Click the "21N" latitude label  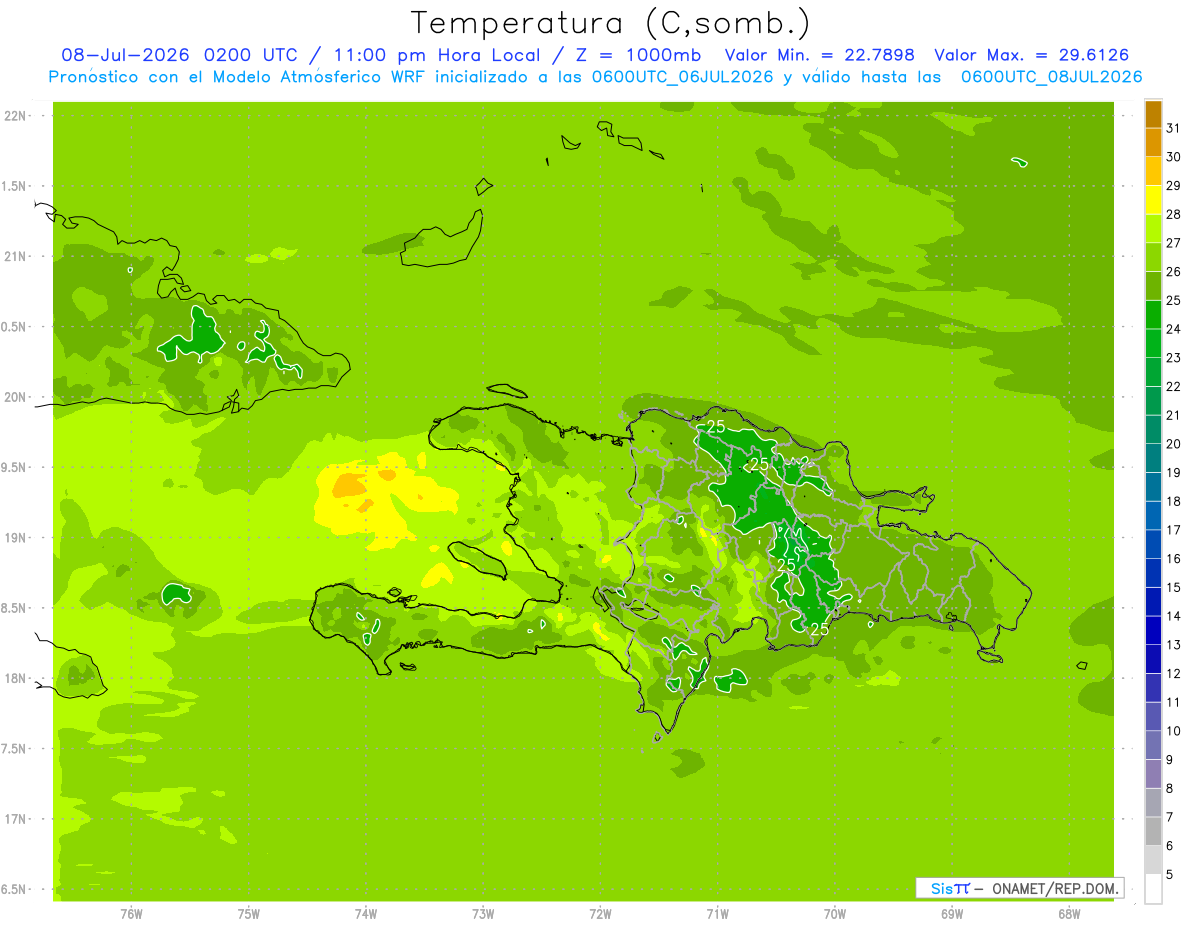coord(17,256)
